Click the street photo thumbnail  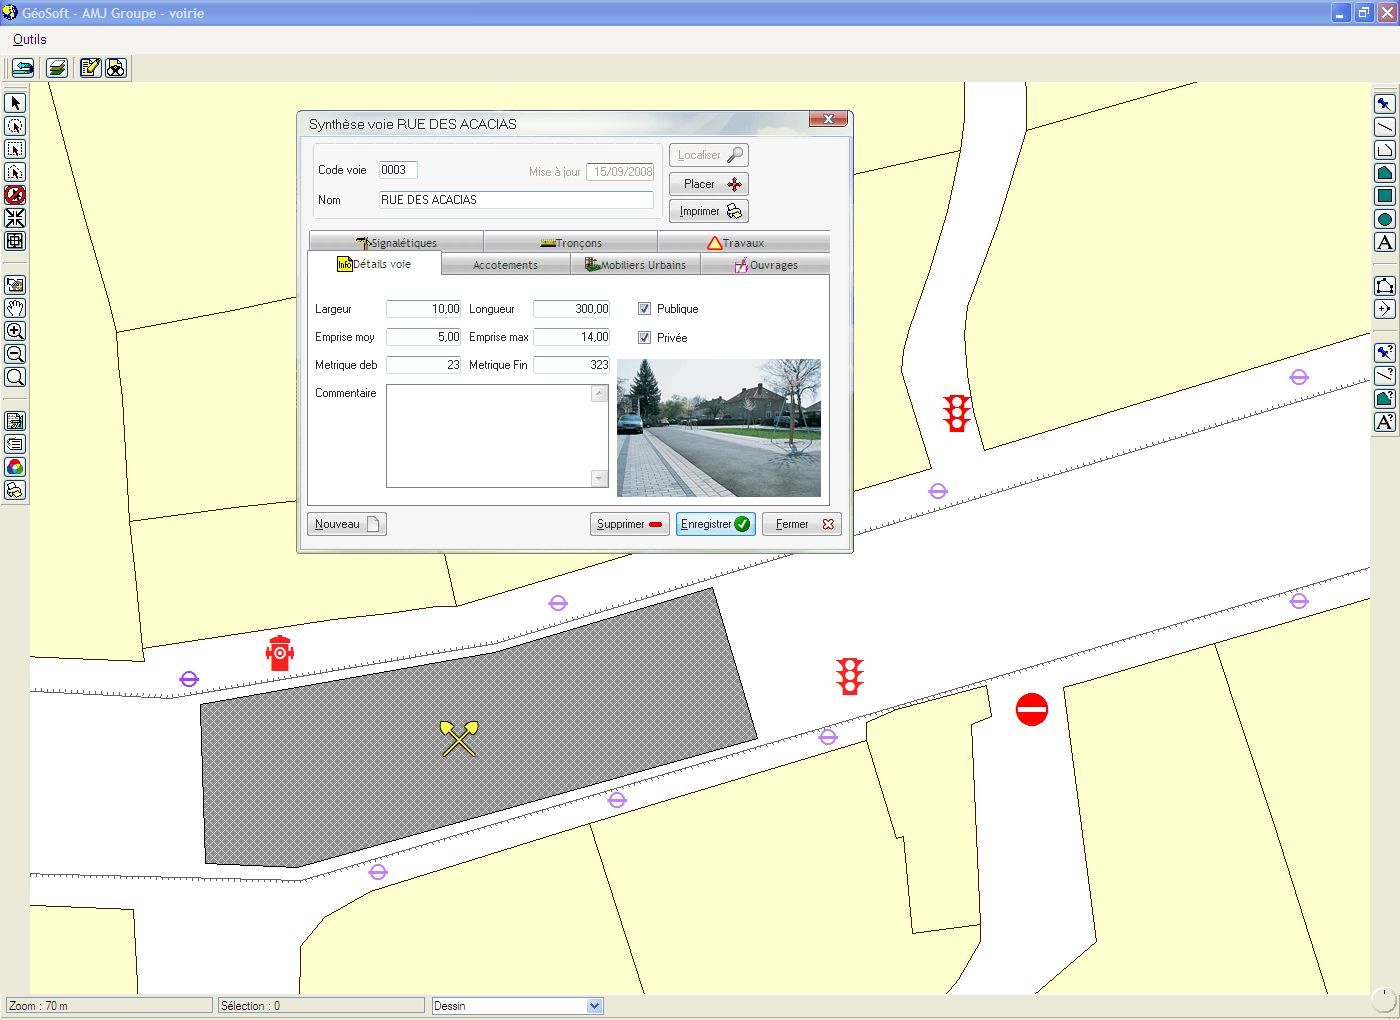tap(719, 428)
